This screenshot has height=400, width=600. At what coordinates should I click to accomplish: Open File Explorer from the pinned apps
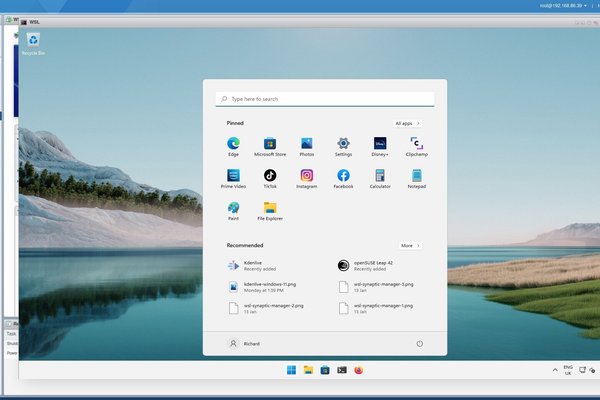[270, 211]
